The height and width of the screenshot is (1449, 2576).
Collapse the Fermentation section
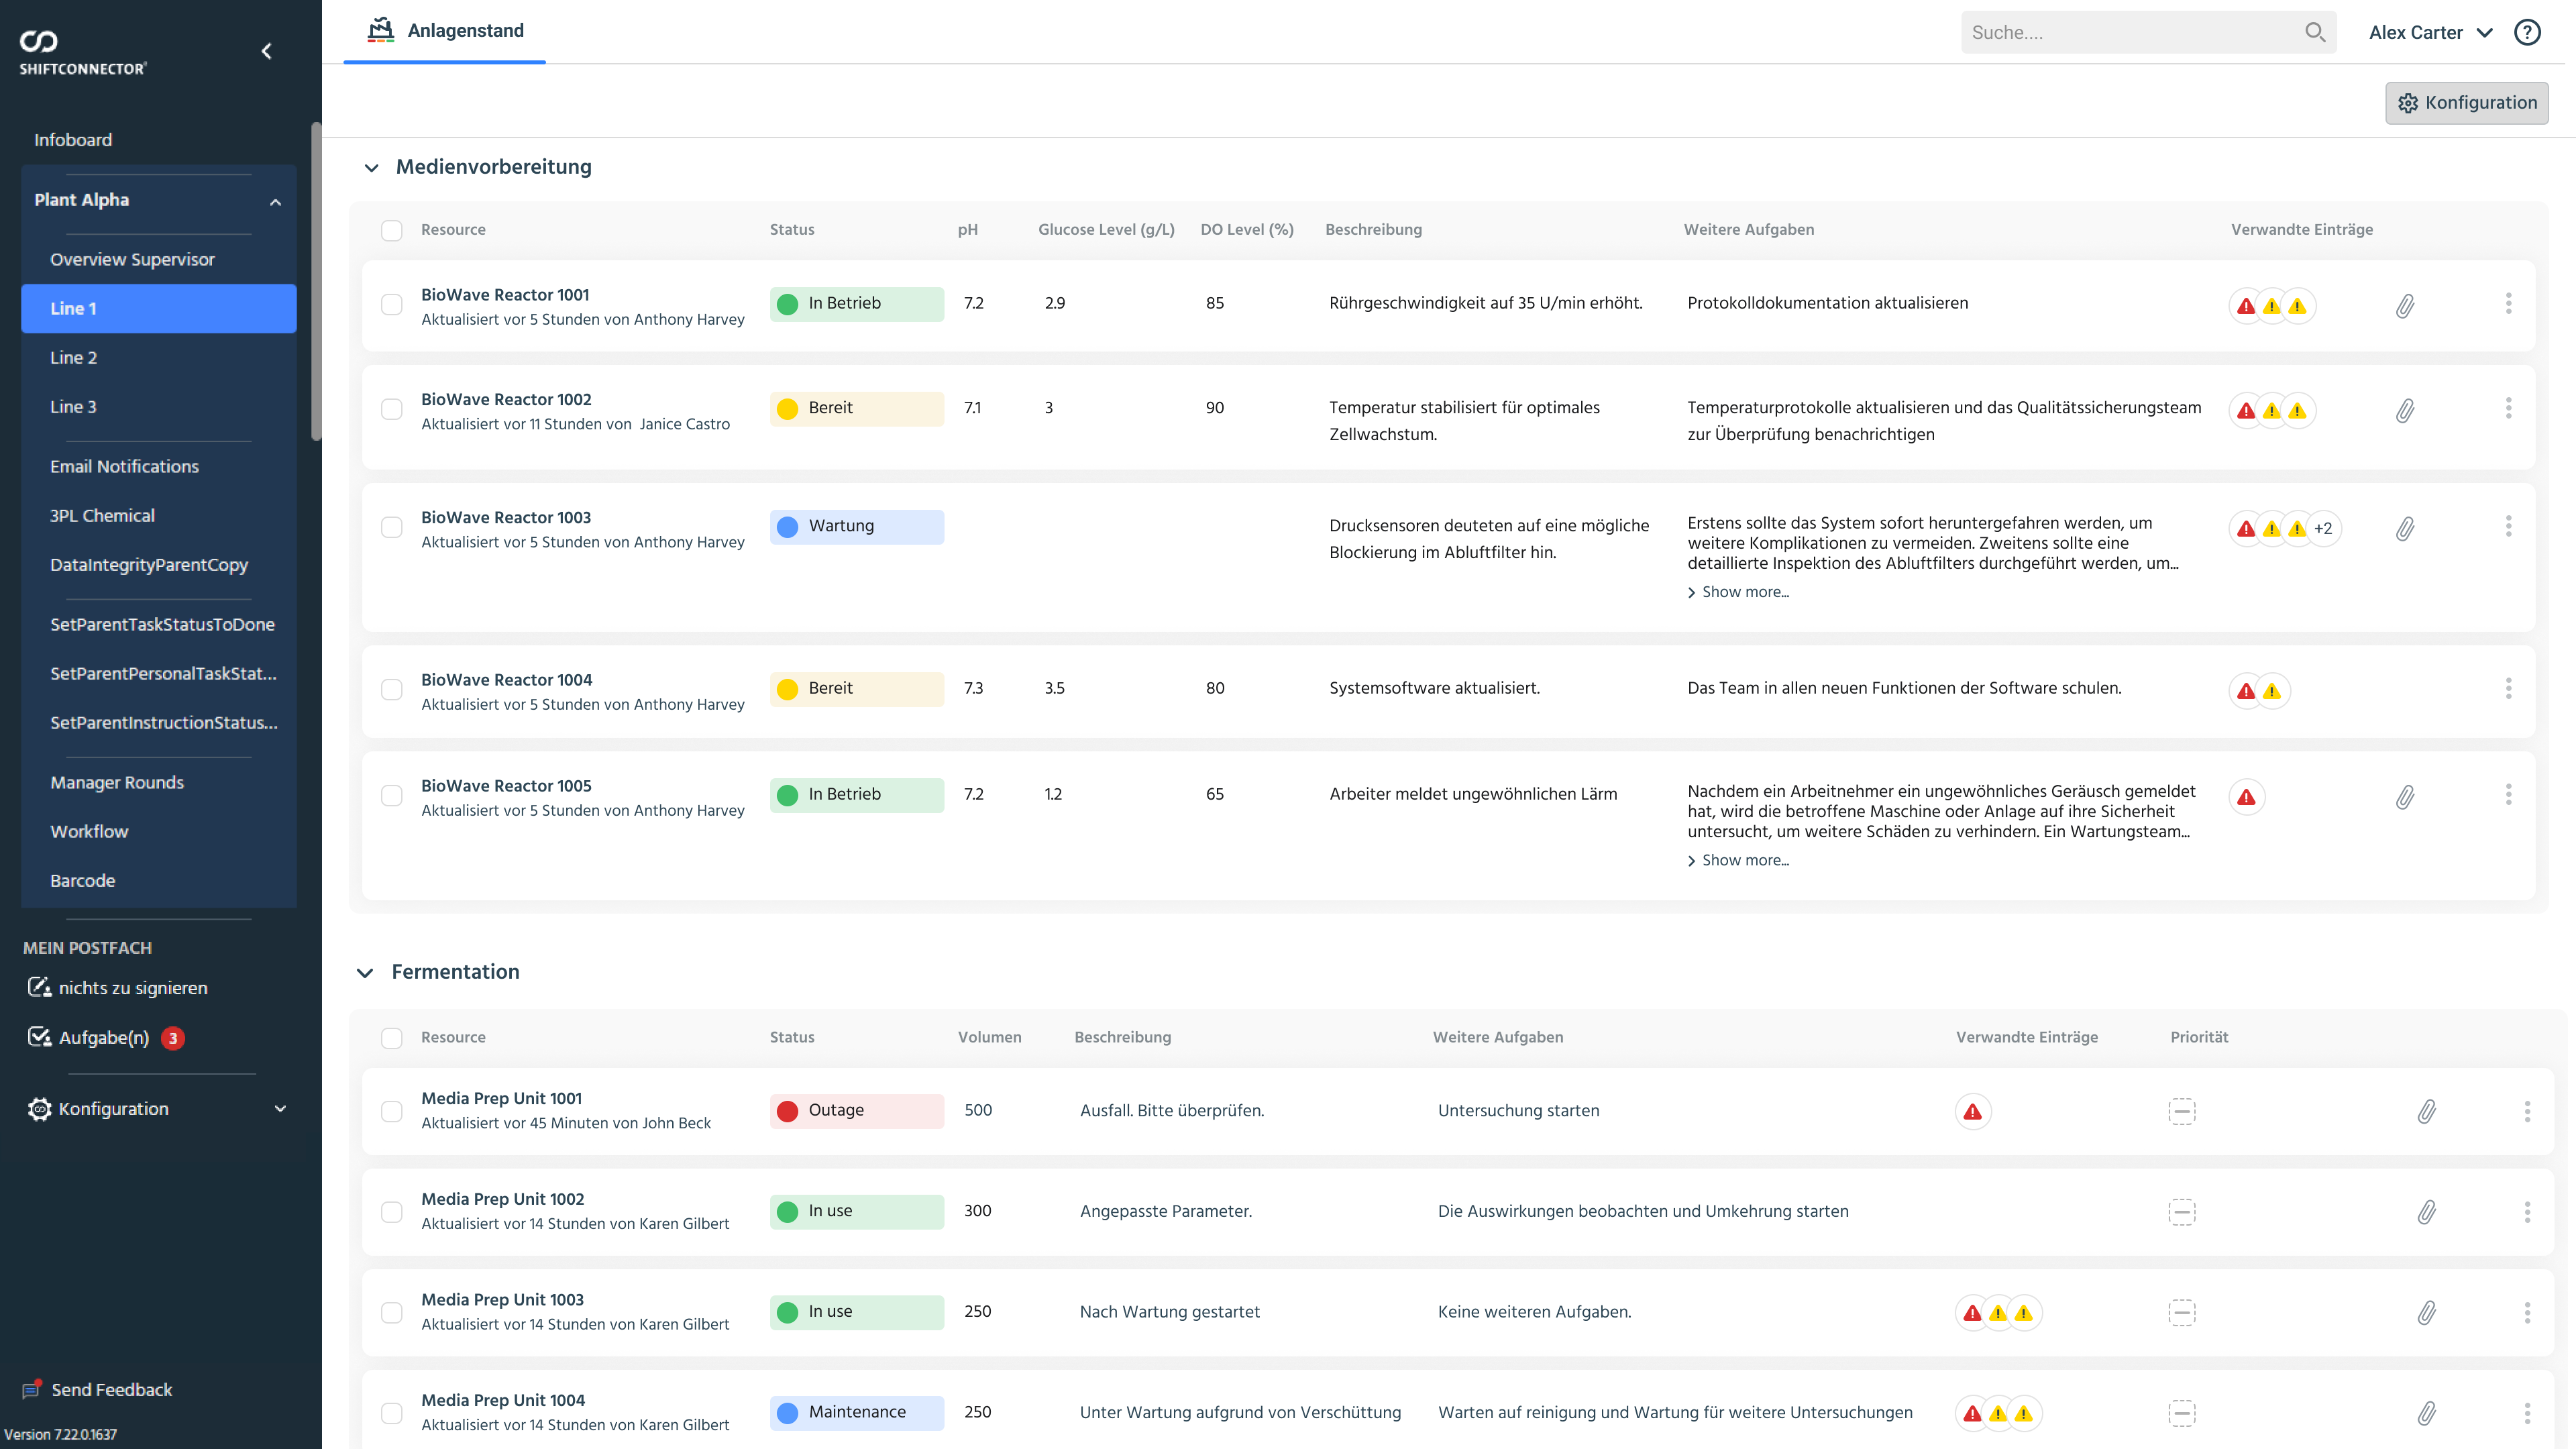coord(365,972)
